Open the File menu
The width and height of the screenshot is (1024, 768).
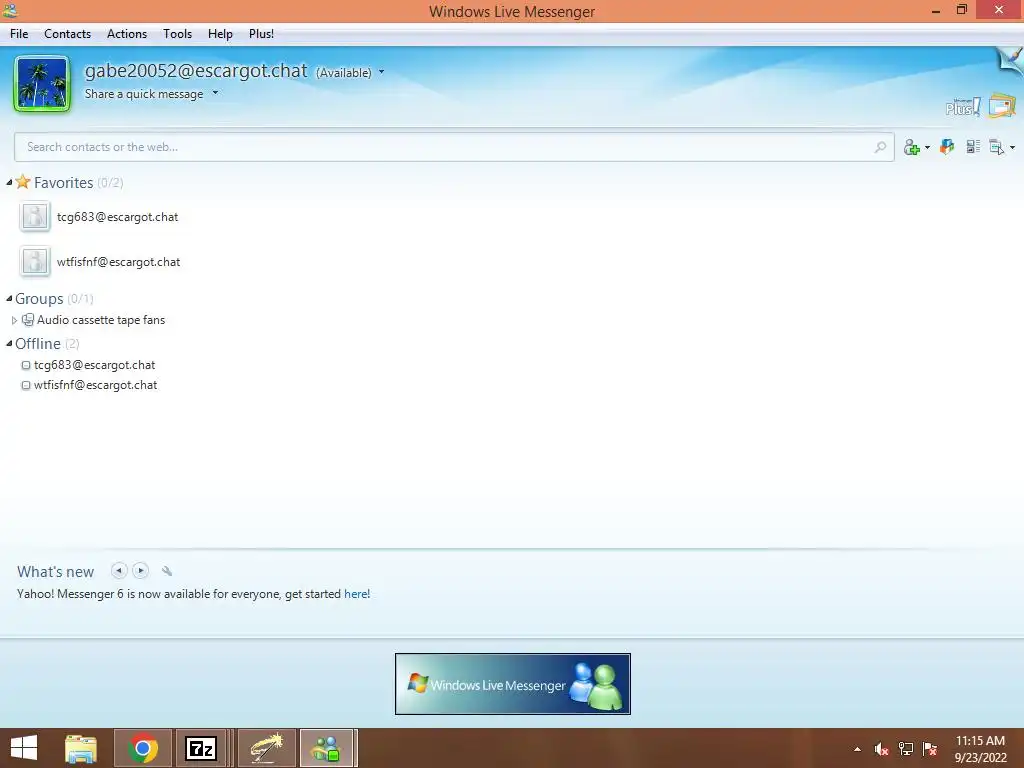(x=19, y=34)
